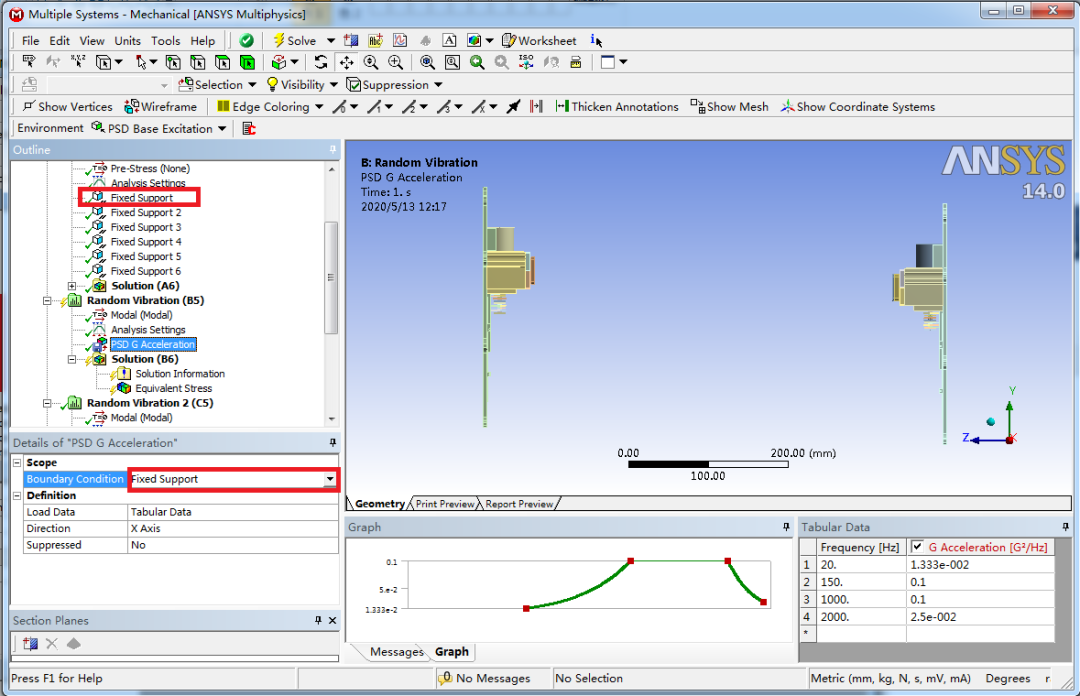This screenshot has height=696, width=1080.
Task: Click the Zoom magnifier tool
Action: [371, 62]
